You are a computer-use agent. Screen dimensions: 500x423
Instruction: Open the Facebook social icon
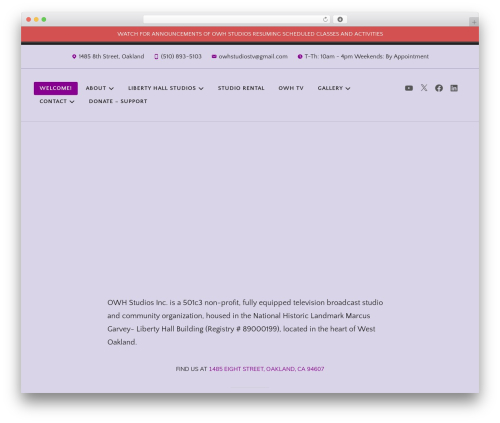pyautogui.click(x=439, y=88)
